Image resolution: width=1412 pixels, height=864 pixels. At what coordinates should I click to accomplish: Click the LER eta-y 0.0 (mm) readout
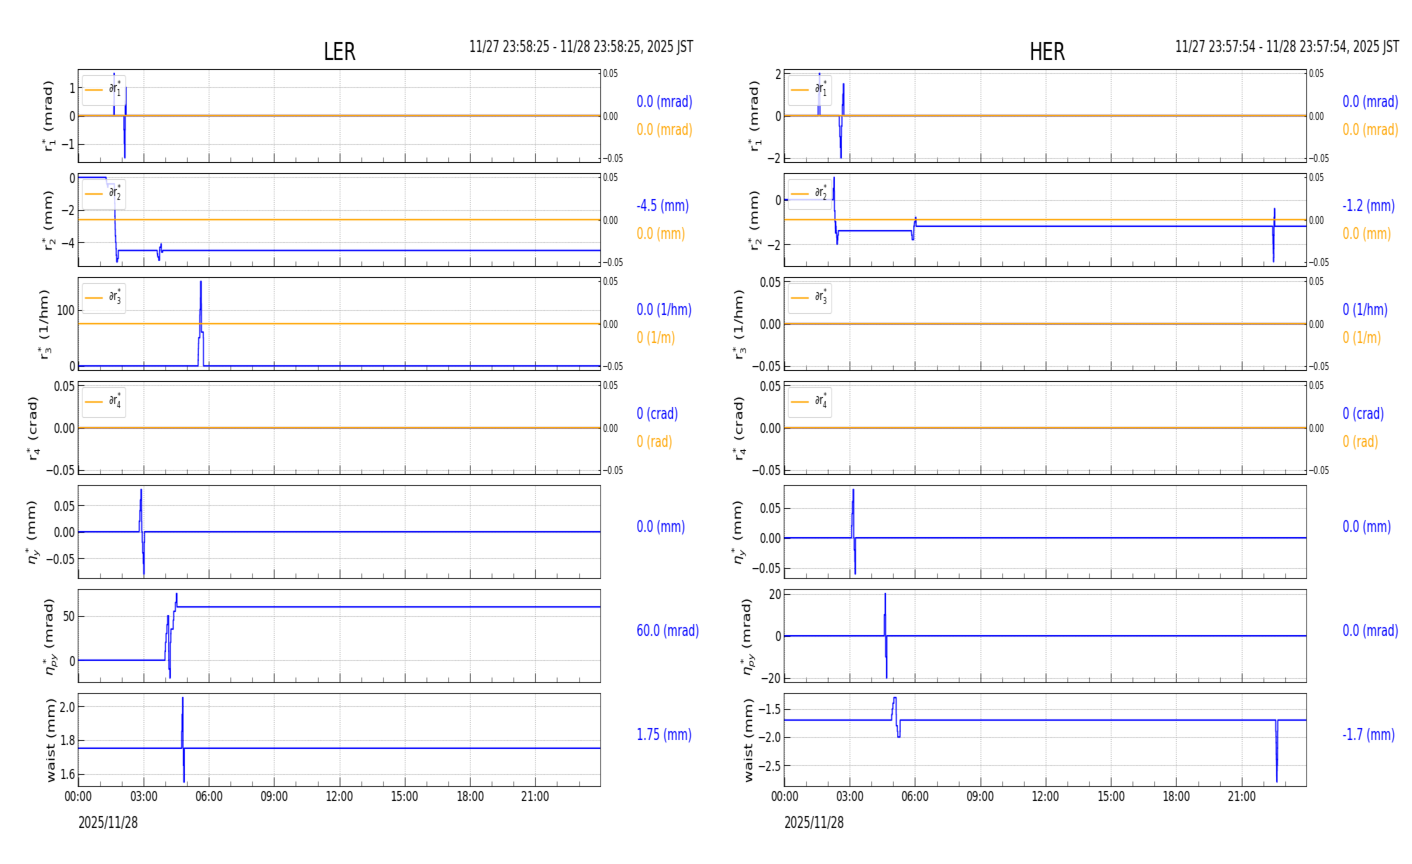point(661,527)
